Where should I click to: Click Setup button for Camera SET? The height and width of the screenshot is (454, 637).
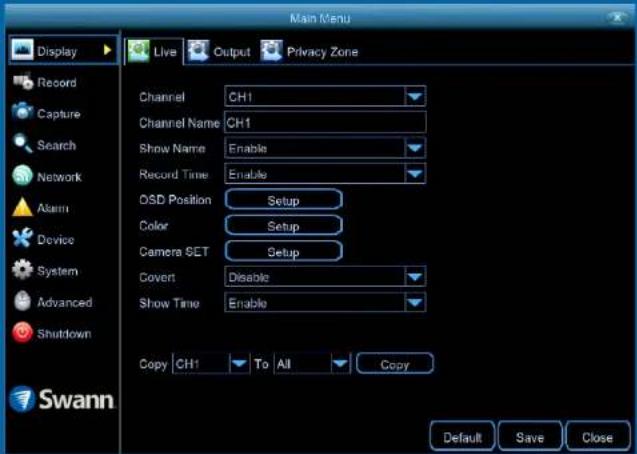pos(284,251)
